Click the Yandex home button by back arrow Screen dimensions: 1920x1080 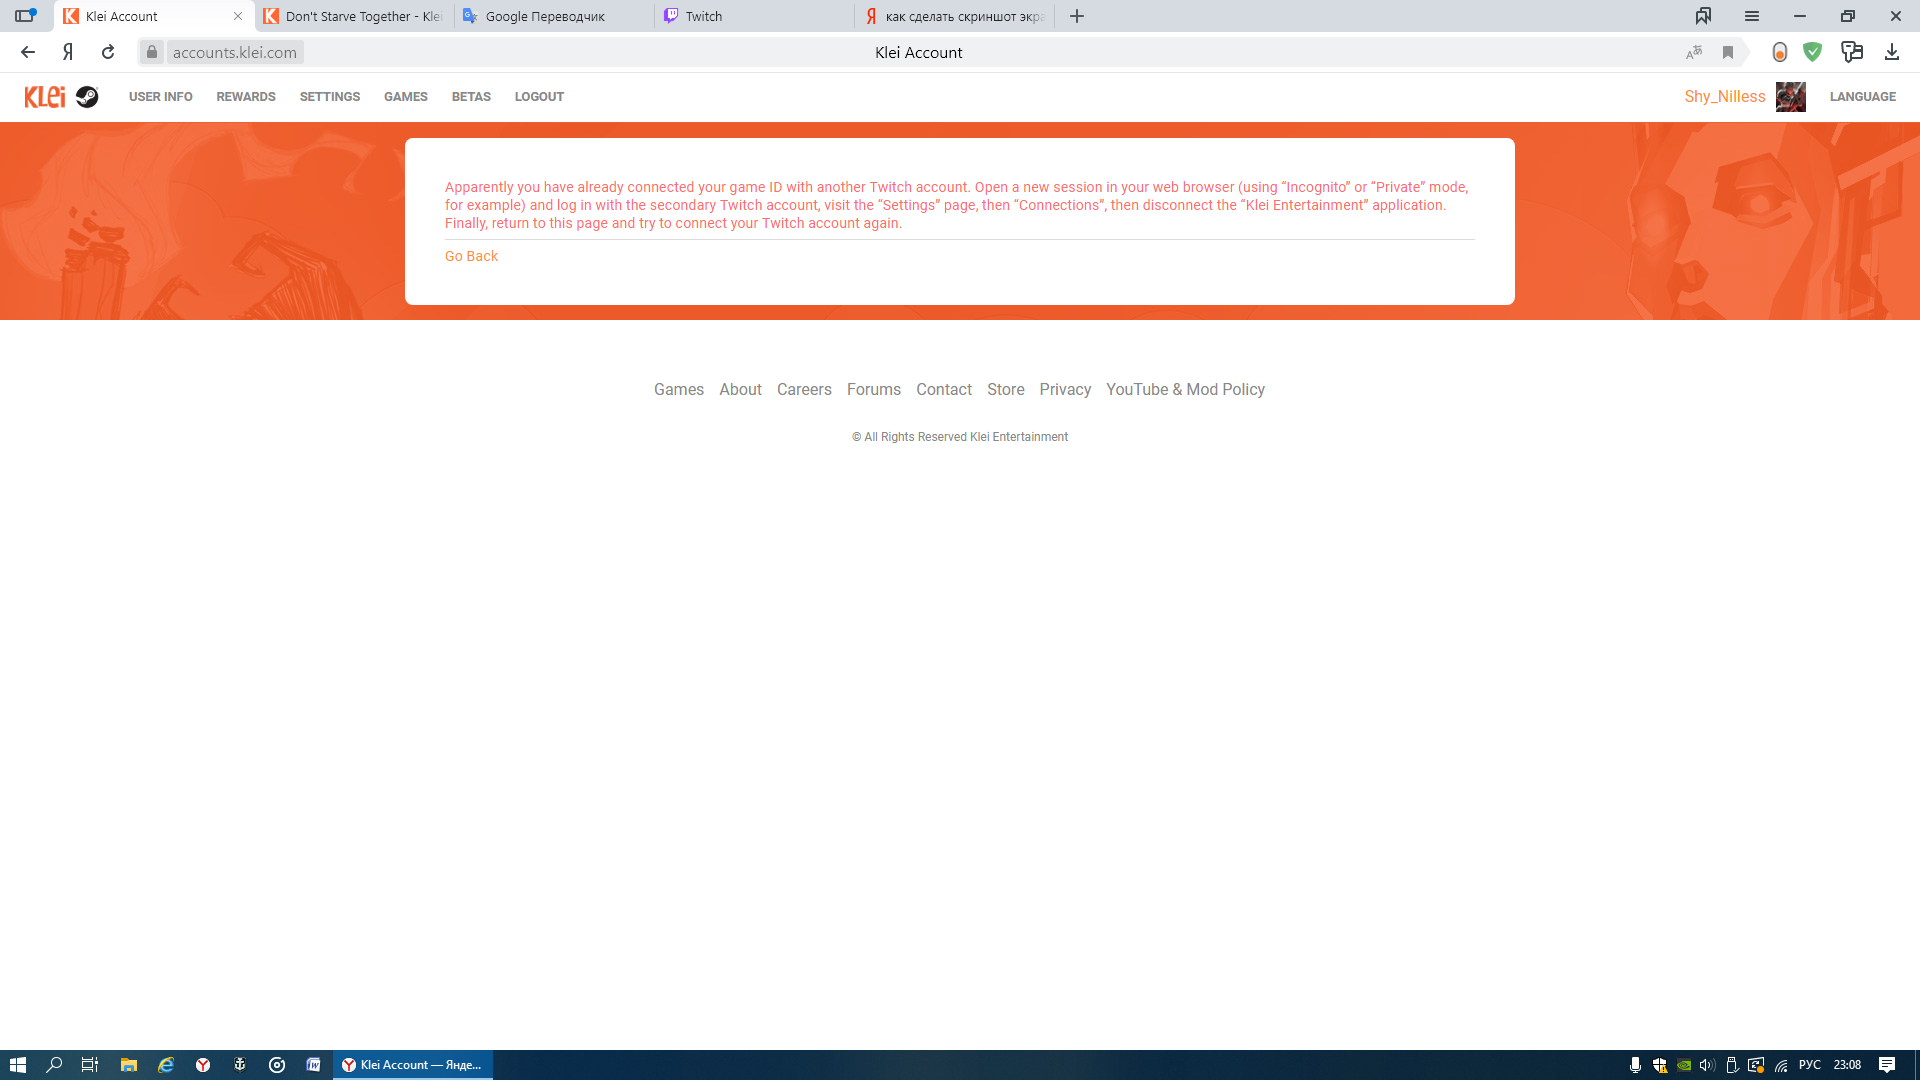(x=68, y=52)
